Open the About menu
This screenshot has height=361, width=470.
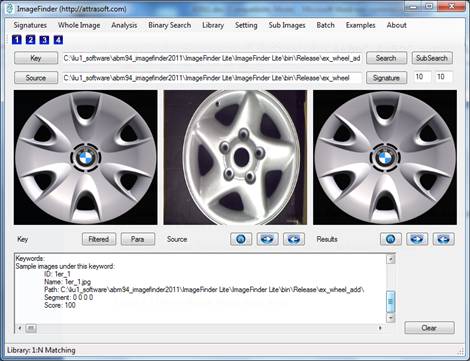[396, 25]
